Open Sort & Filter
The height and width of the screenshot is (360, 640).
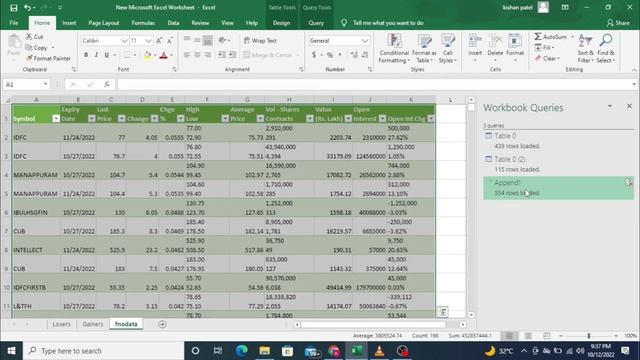coord(585,48)
